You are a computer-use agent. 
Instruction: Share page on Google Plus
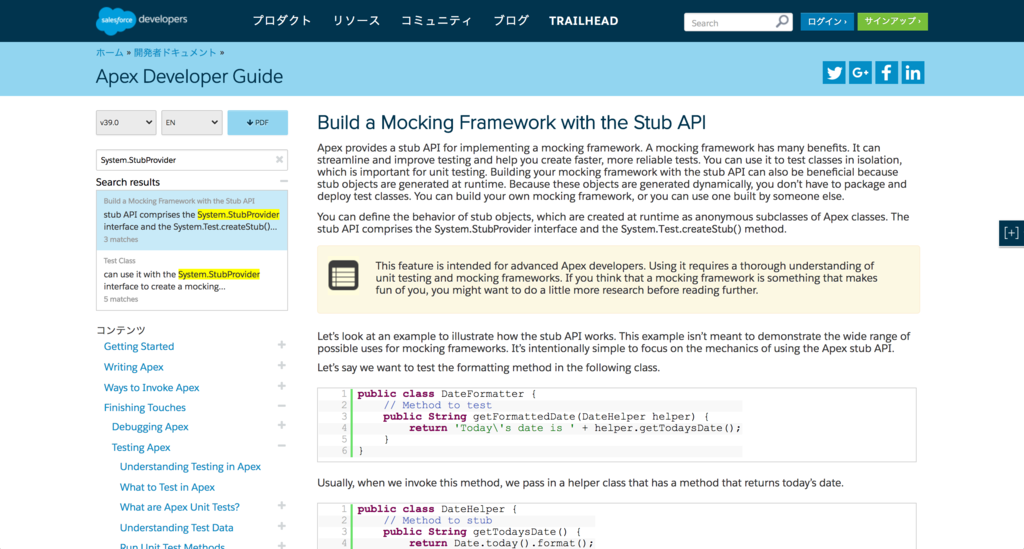[x=860, y=72]
